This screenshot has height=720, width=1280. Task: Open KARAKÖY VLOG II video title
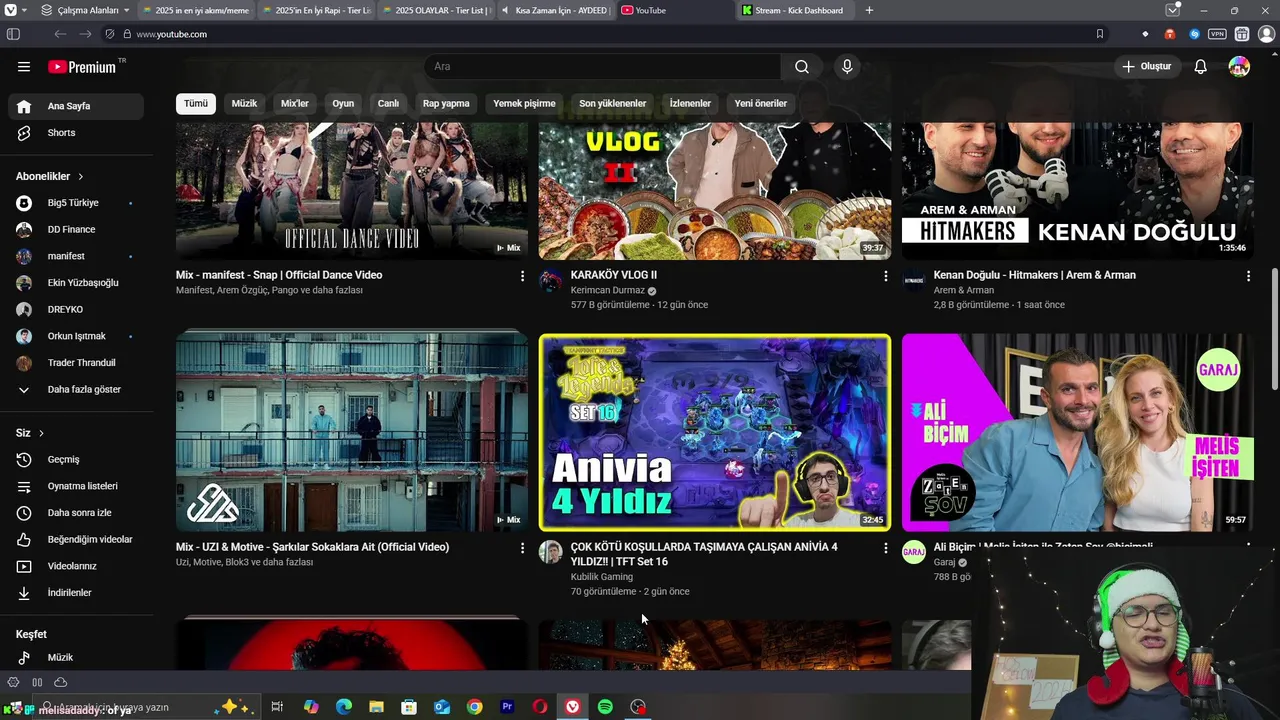coord(614,275)
